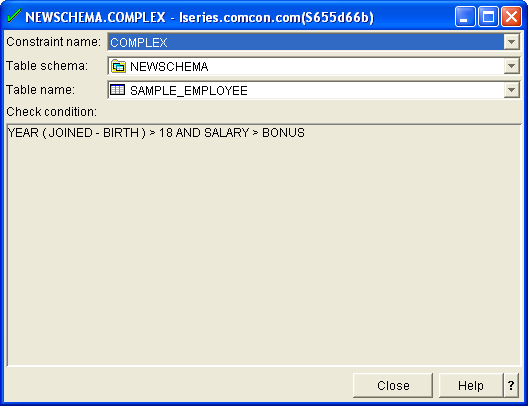Click the SAMPLE_EMPLOYEE table grid icon
Viewport: 528px width, 406px height.
(118, 90)
